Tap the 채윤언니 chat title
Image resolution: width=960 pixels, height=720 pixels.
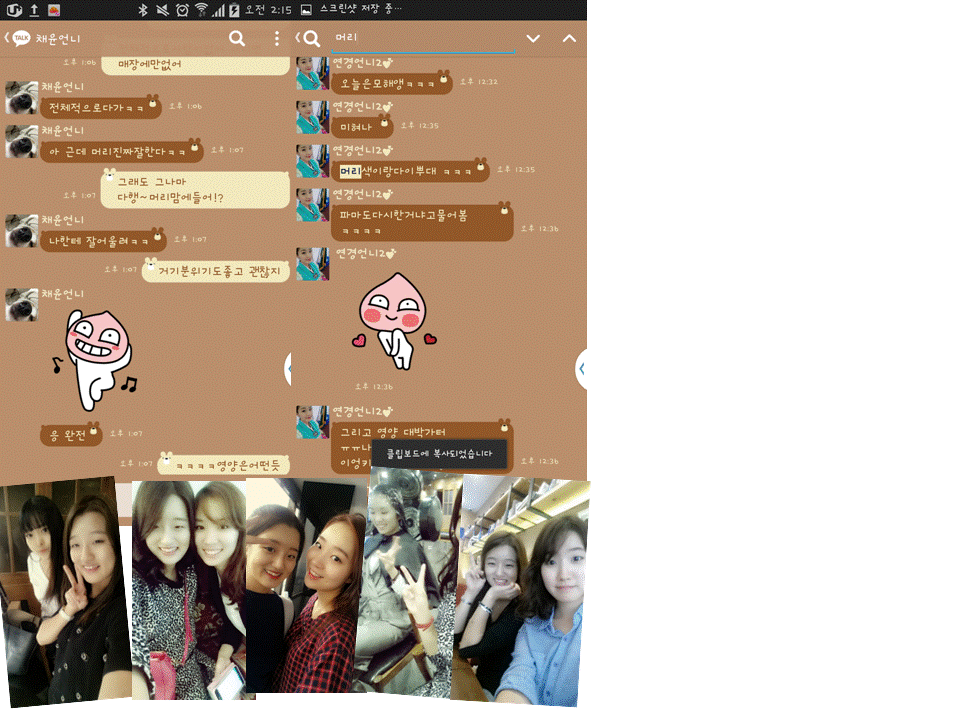(58, 39)
